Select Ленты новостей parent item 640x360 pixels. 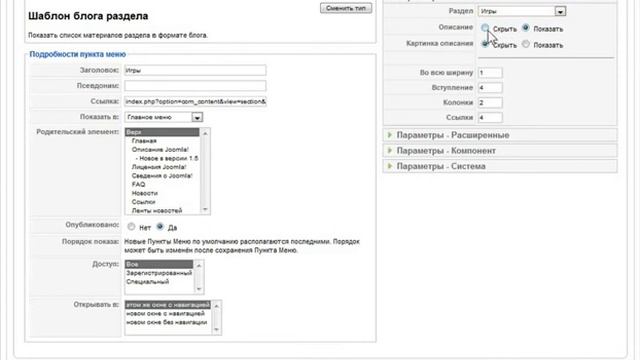[162, 211]
